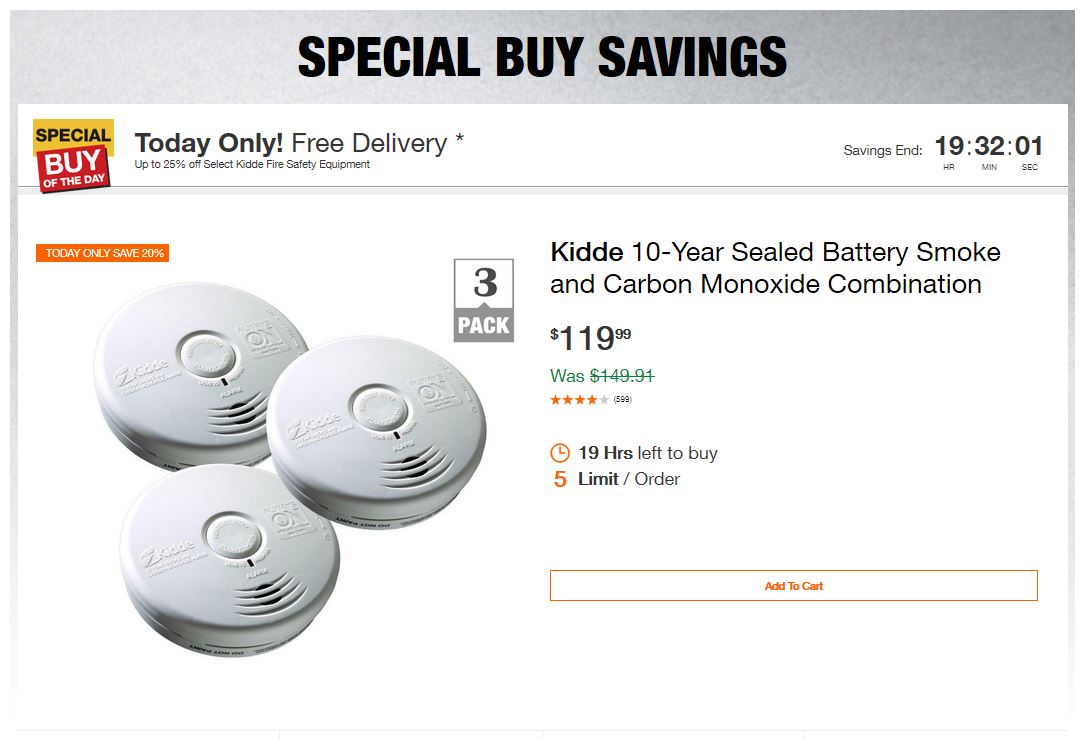
Task: Click the countdown hours value 19
Action: coord(949,148)
